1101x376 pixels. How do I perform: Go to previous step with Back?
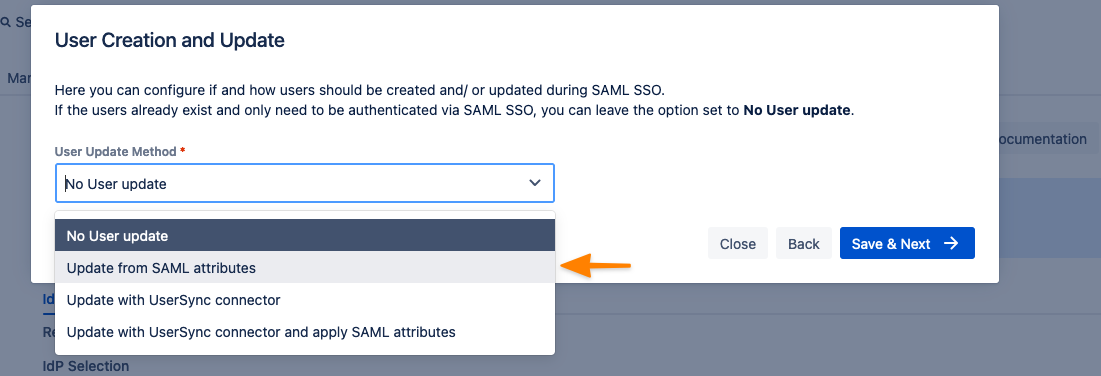804,243
